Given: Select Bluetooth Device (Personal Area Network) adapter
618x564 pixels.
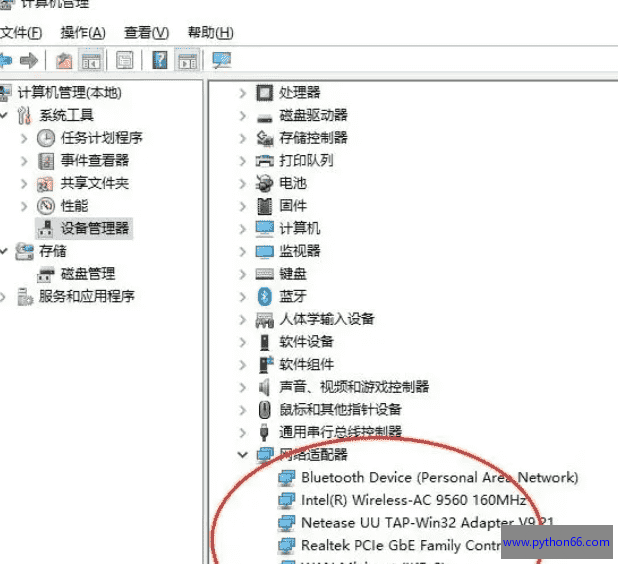Looking at the screenshot, I should (439, 478).
